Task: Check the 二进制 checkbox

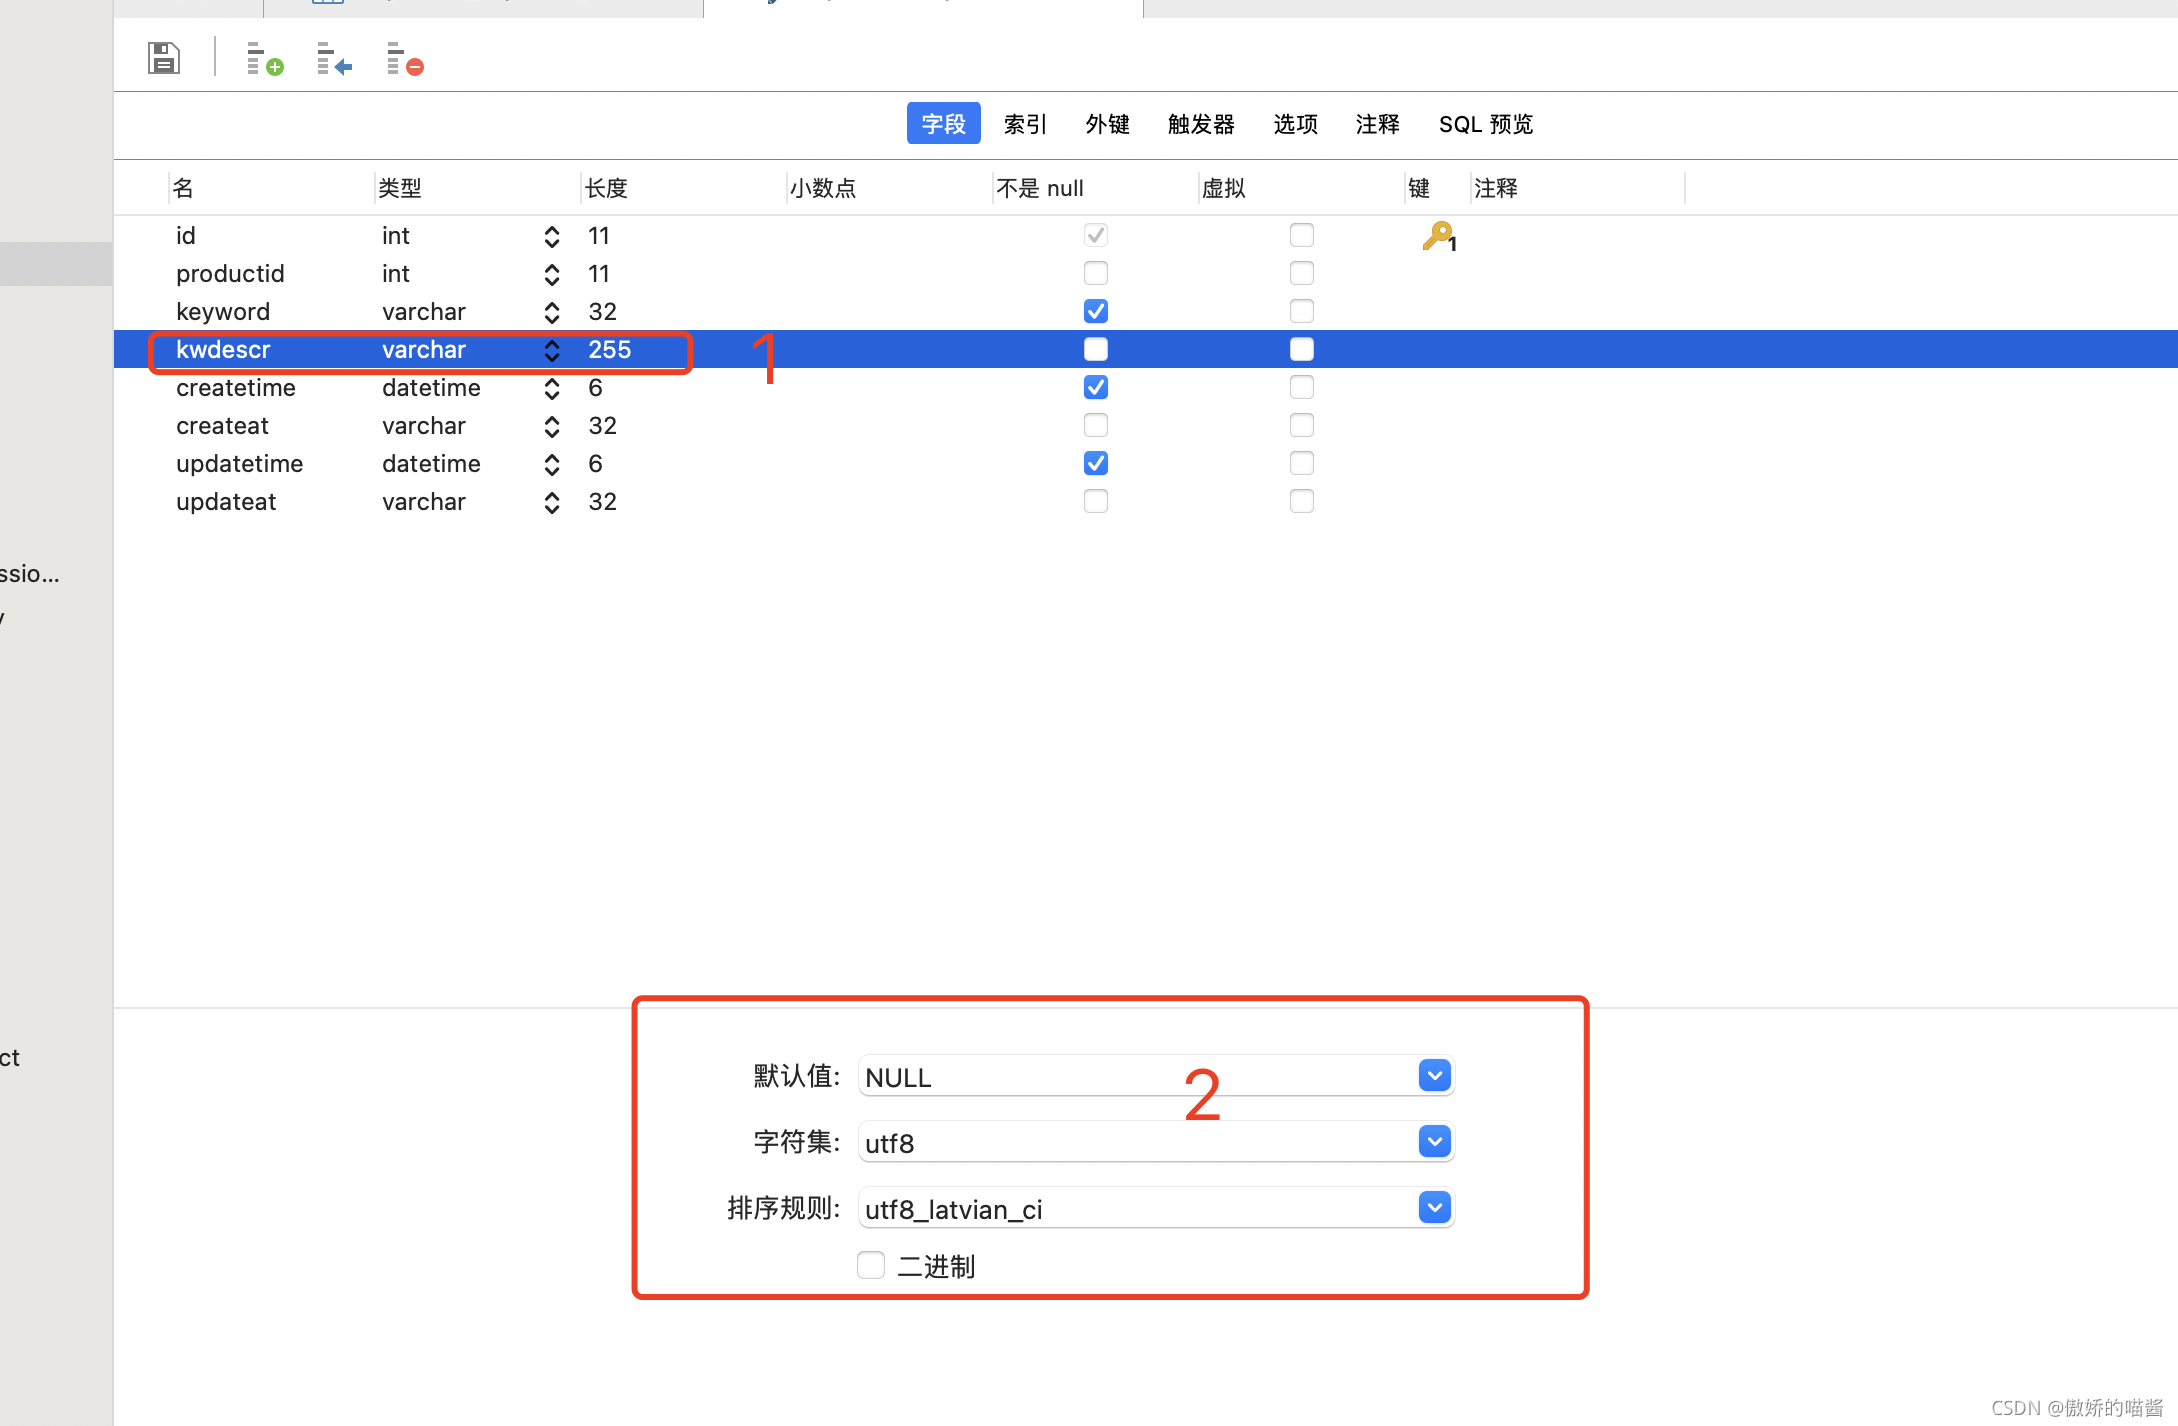Action: pos(870,1264)
